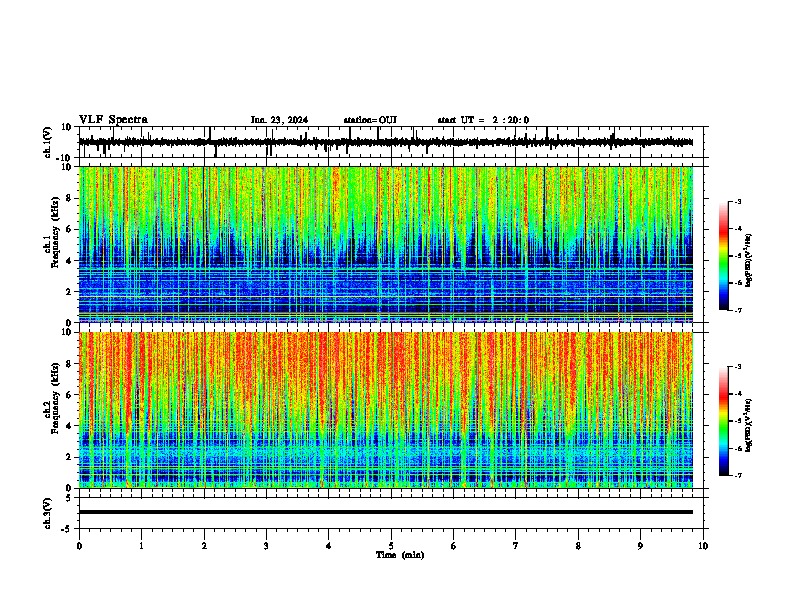
Task: Click the log(PSD) label beside ch.1 colorbar
Action: [x=748, y=260]
